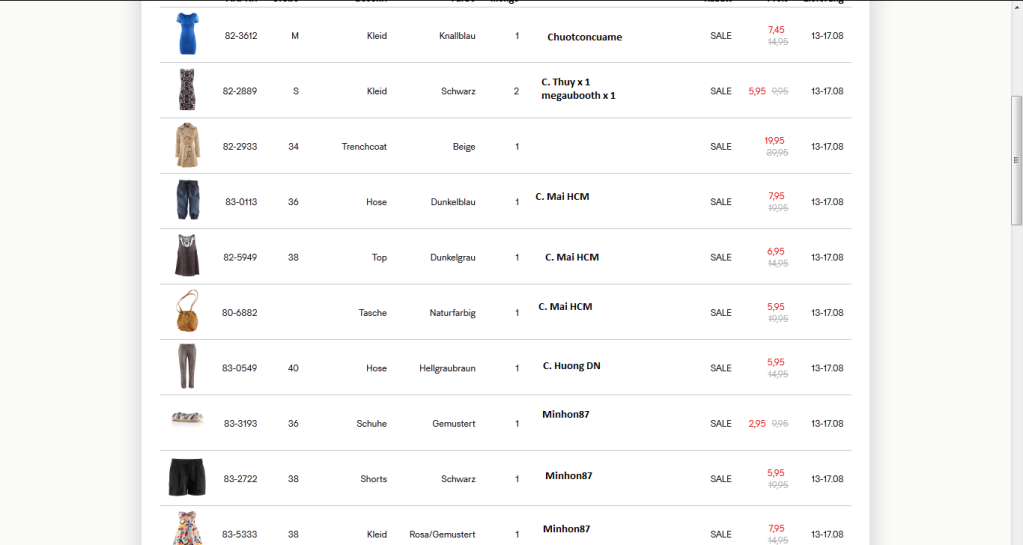This screenshot has width=1023, height=545.
Task: Select the beige trenchcoat thumbnail
Action: point(187,146)
